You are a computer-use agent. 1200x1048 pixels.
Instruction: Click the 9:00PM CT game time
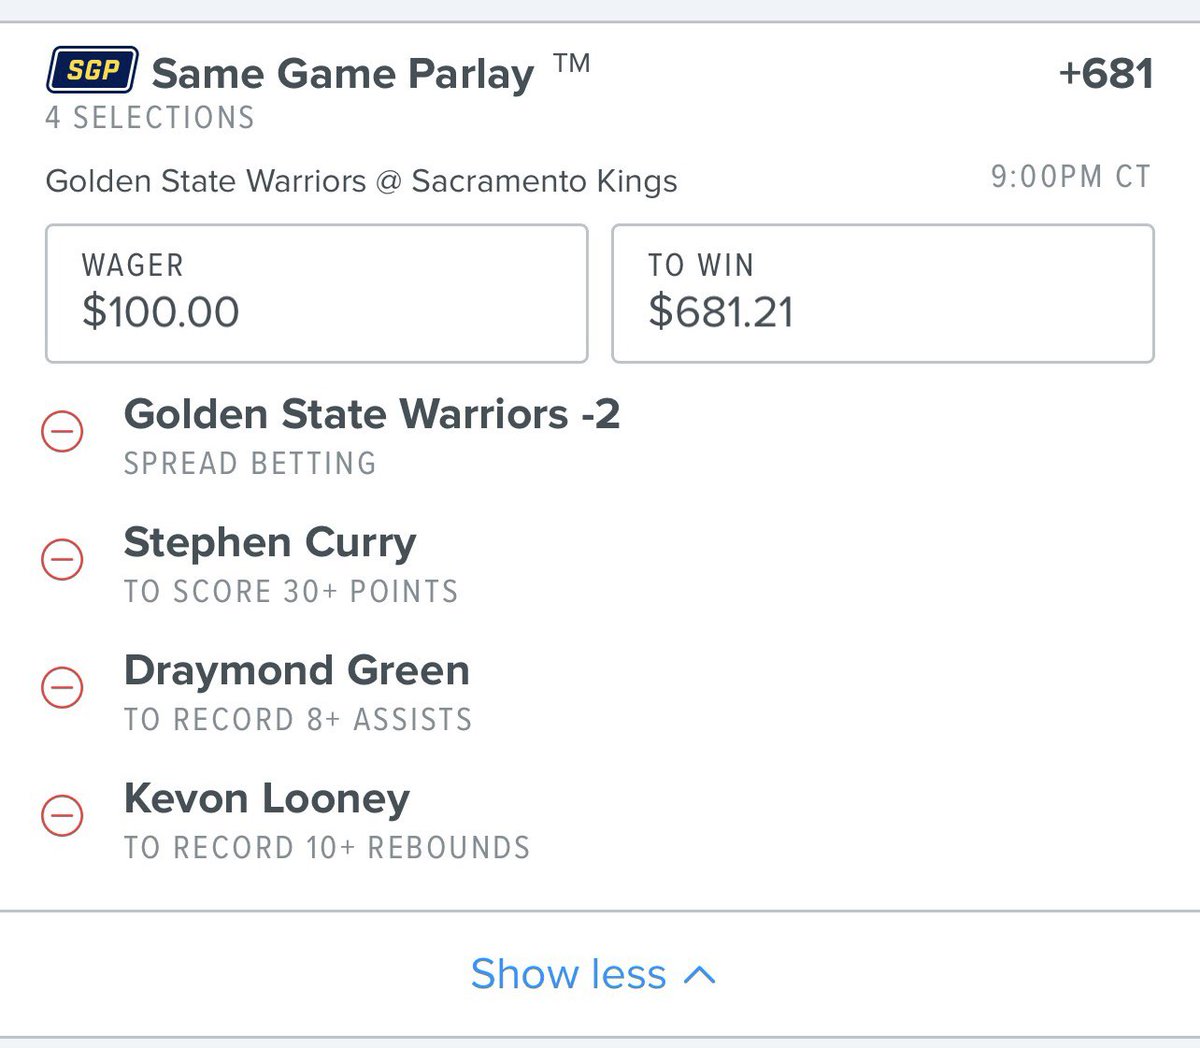1071,177
